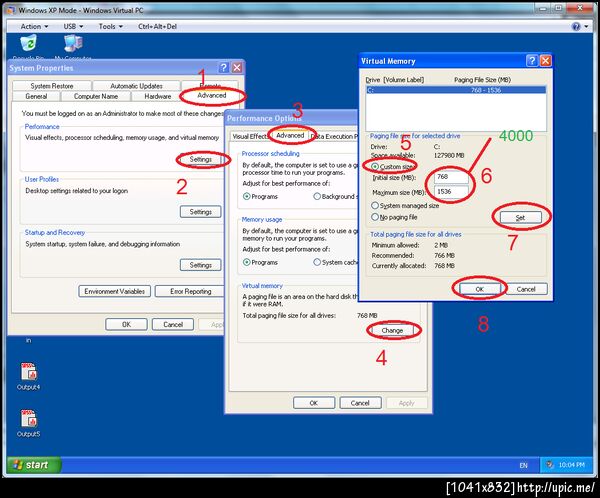Open the Action menu
Image resolution: width=600 pixels, height=498 pixels.
point(34,26)
